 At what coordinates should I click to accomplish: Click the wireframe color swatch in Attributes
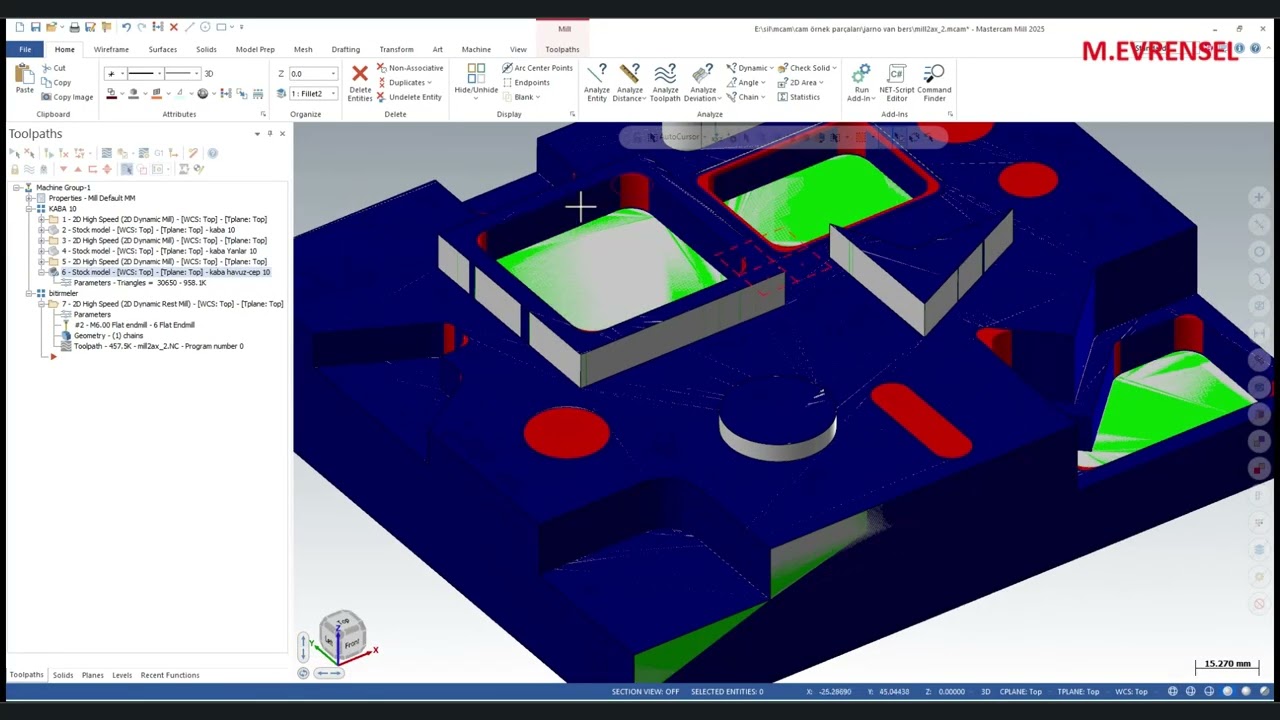(x=111, y=94)
